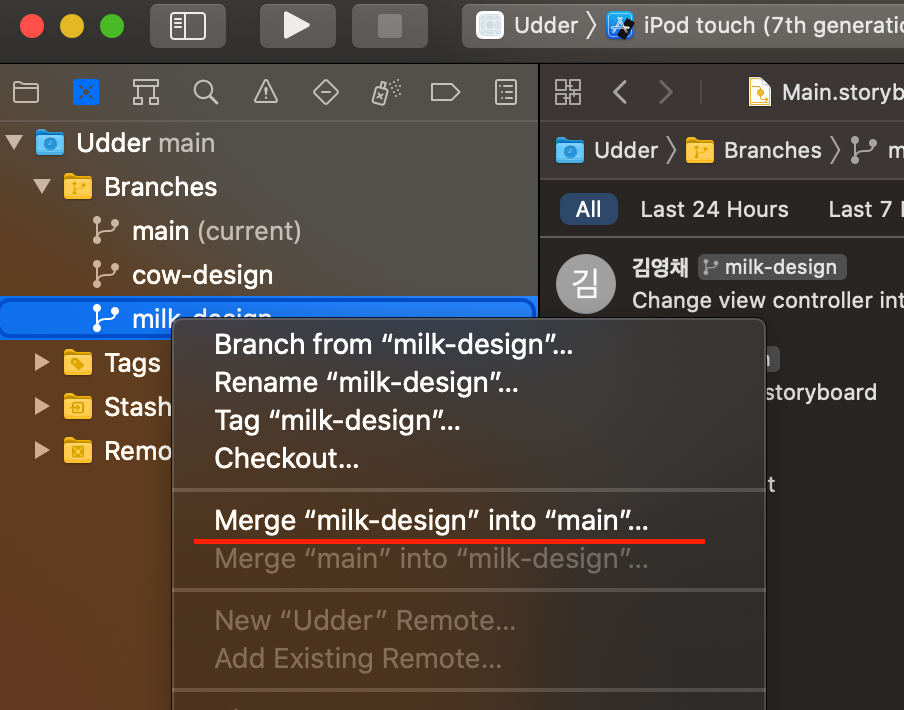Choose Checkout from the context menu
Image resolution: width=904 pixels, height=710 pixels.
coord(469,459)
